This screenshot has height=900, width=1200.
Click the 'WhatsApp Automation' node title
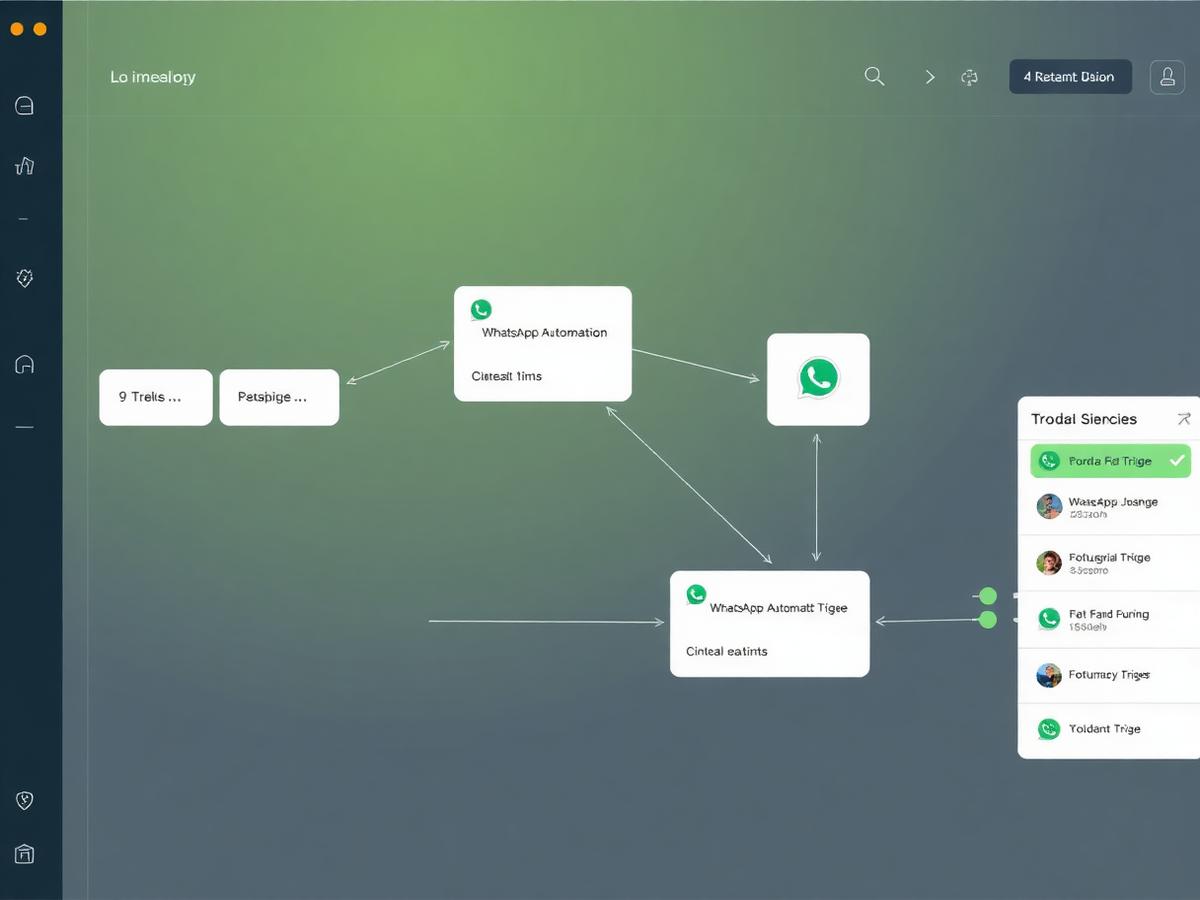pyautogui.click(x=544, y=333)
